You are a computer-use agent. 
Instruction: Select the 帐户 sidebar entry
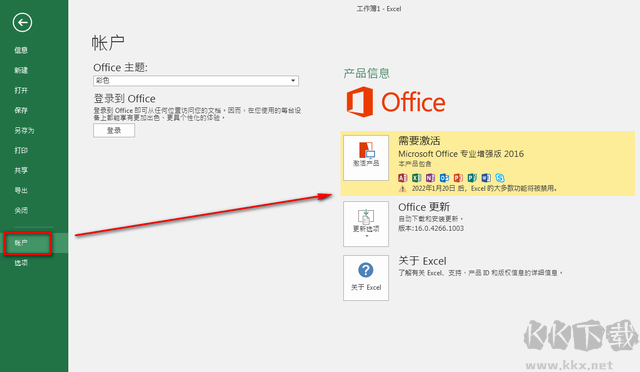(x=21, y=243)
